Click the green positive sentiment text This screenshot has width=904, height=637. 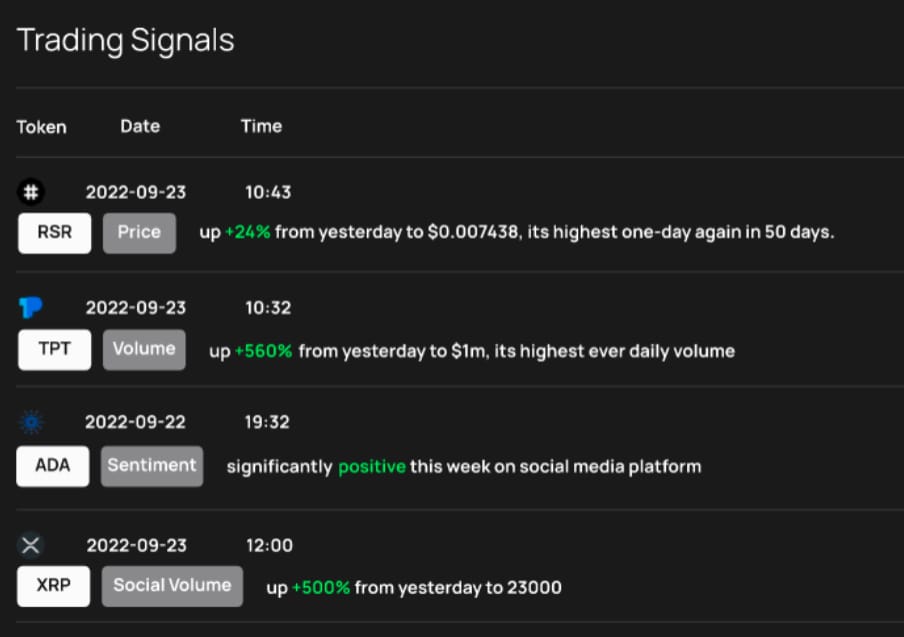pyautogui.click(x=372, y=467)
